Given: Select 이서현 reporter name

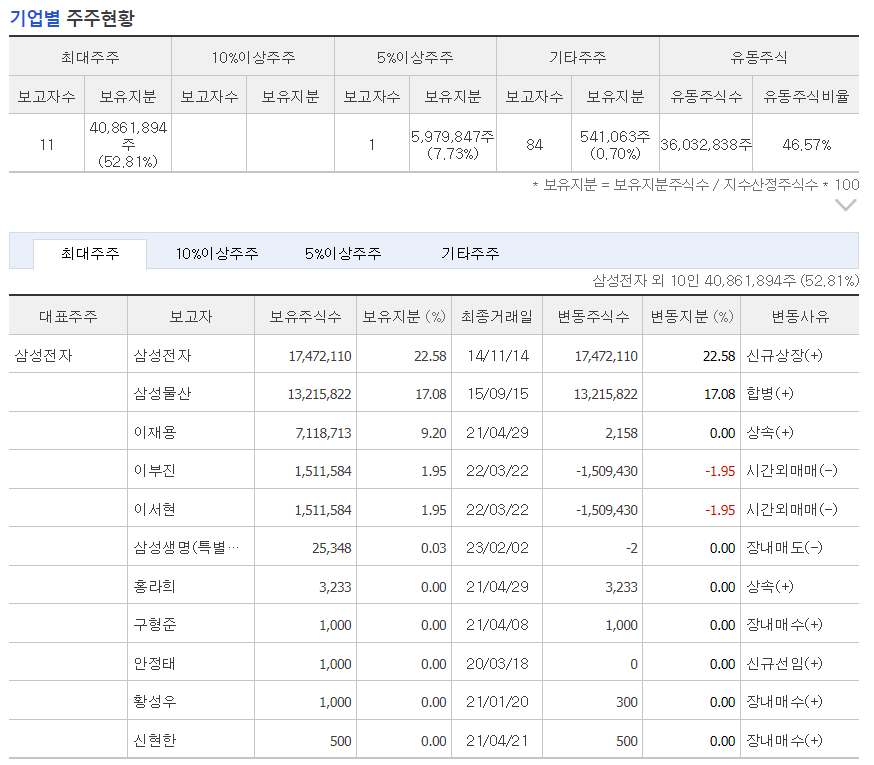Looking at the screenshot, I should click(x=155, y=510).
